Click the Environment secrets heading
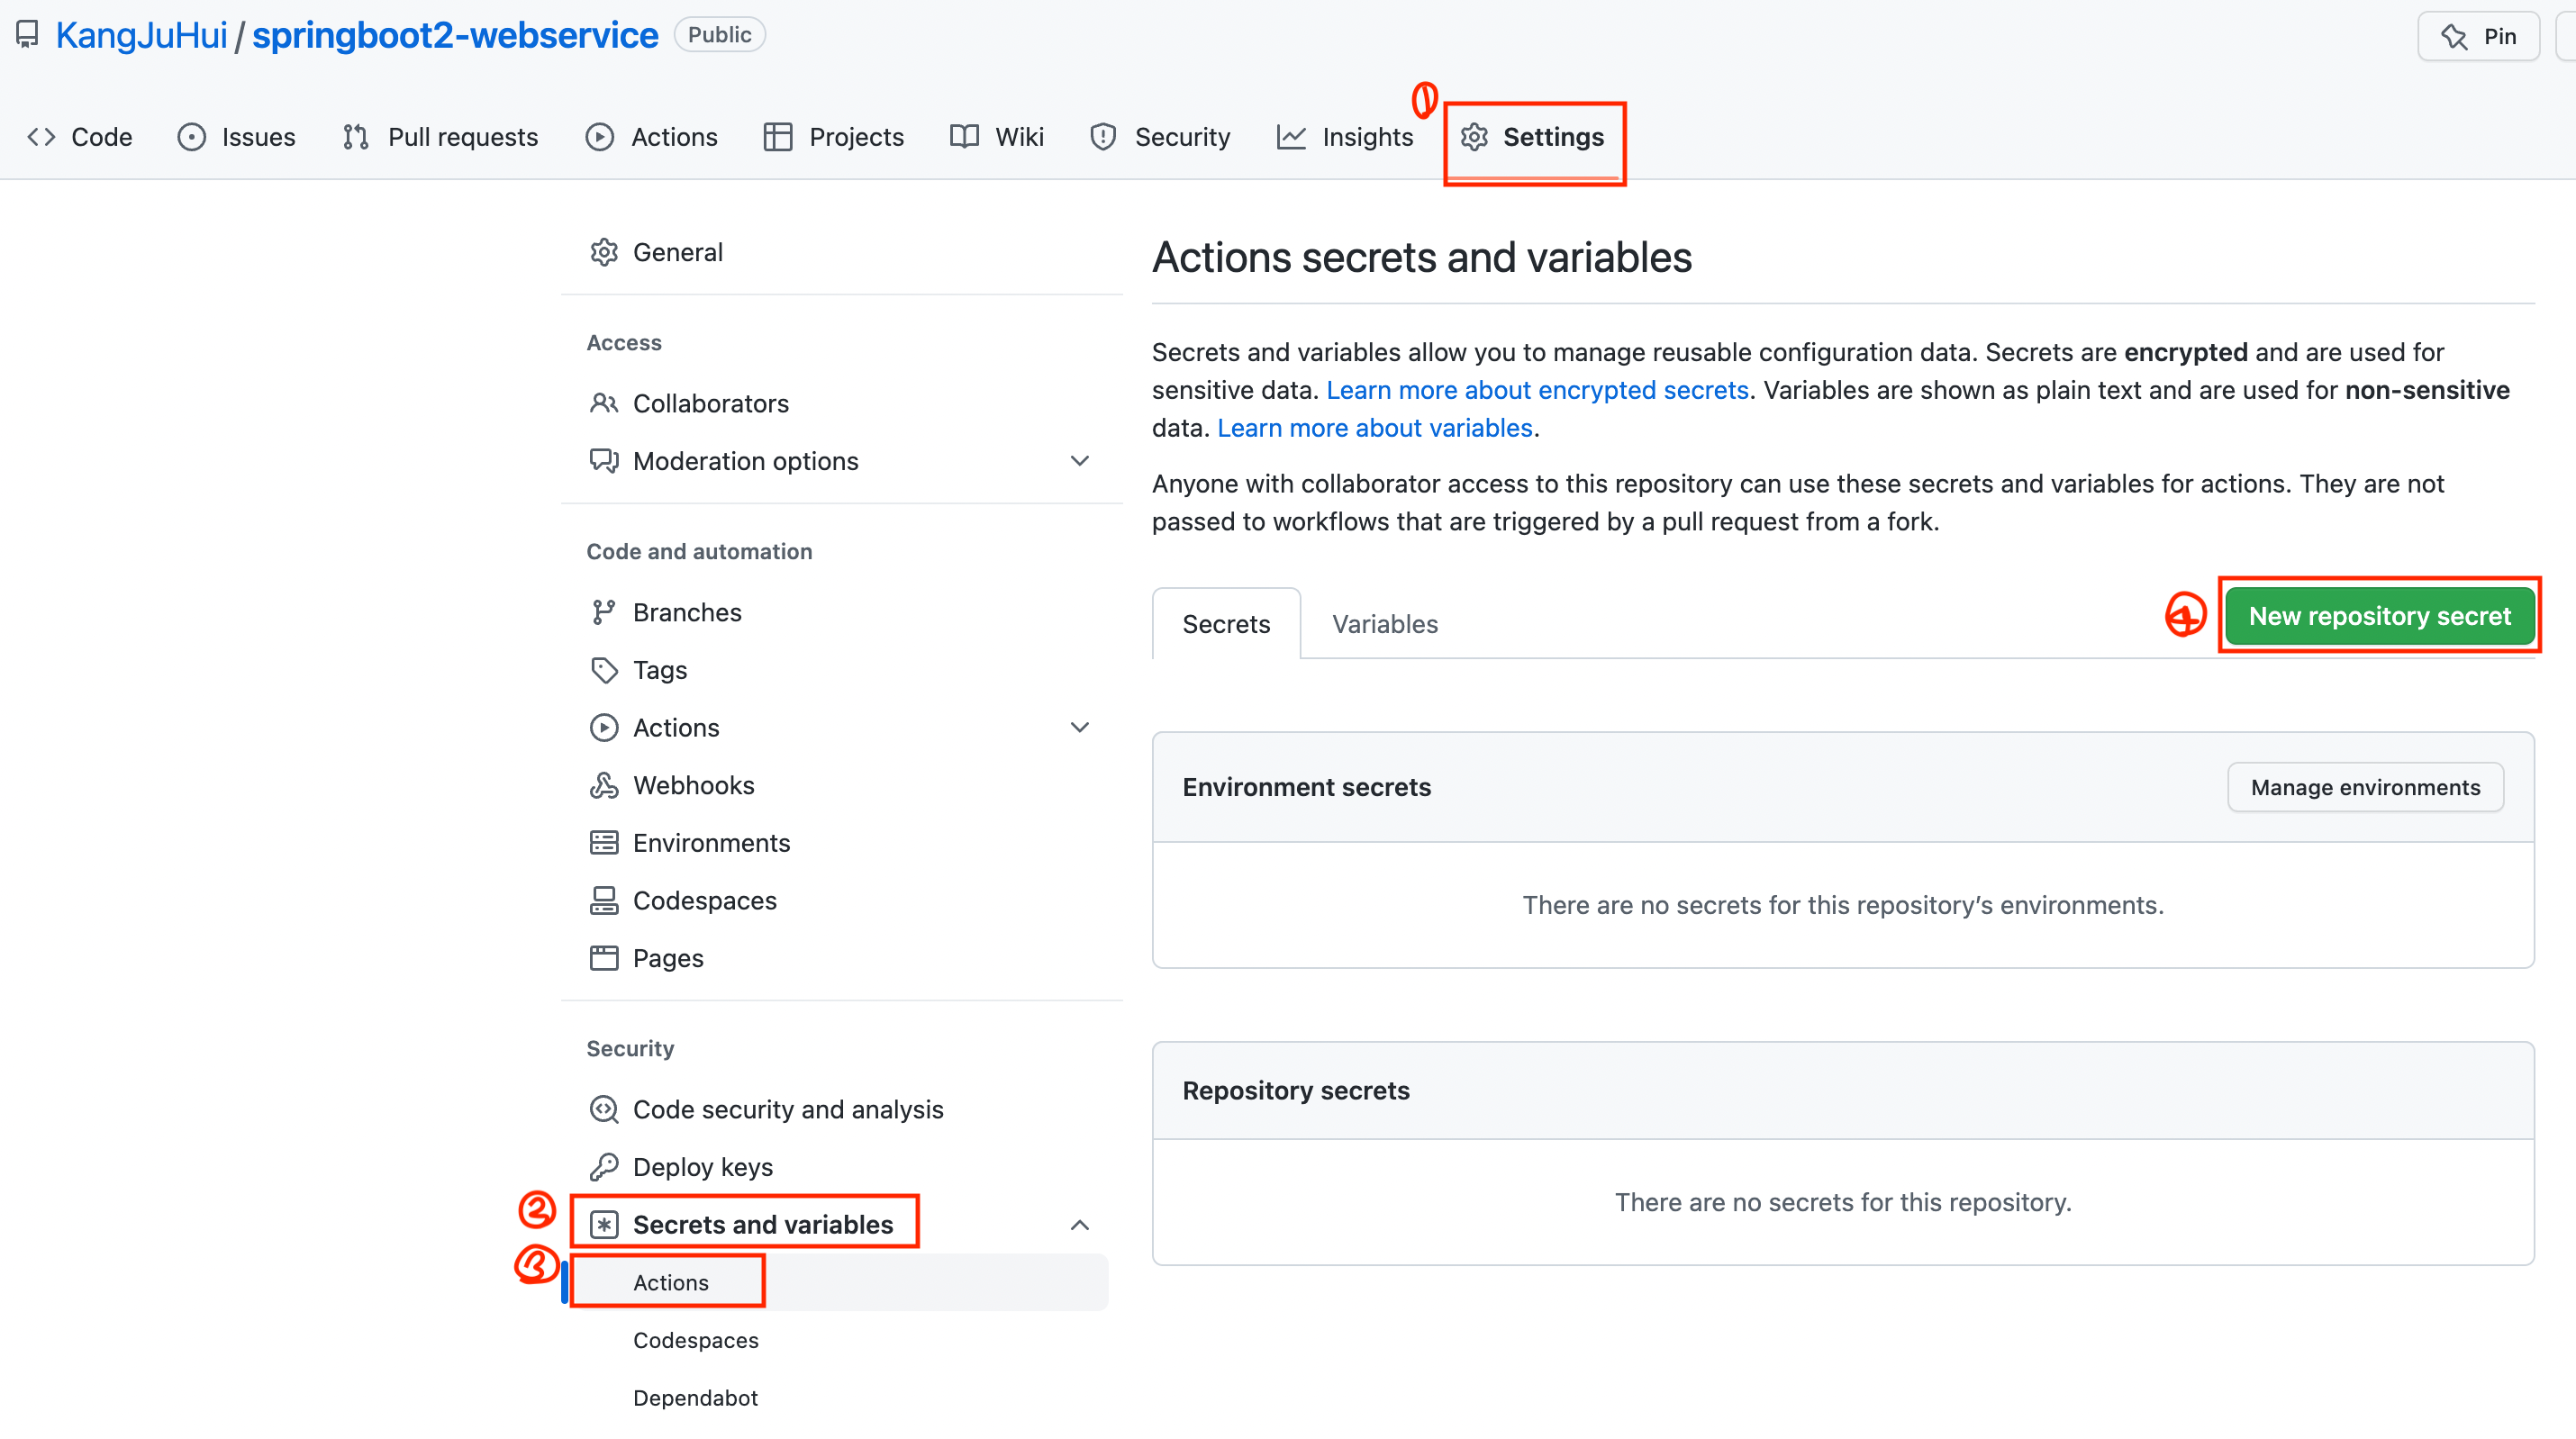Image resolution: width=2576 pixels, height=1439 pixels. [x=1306, y=788]
